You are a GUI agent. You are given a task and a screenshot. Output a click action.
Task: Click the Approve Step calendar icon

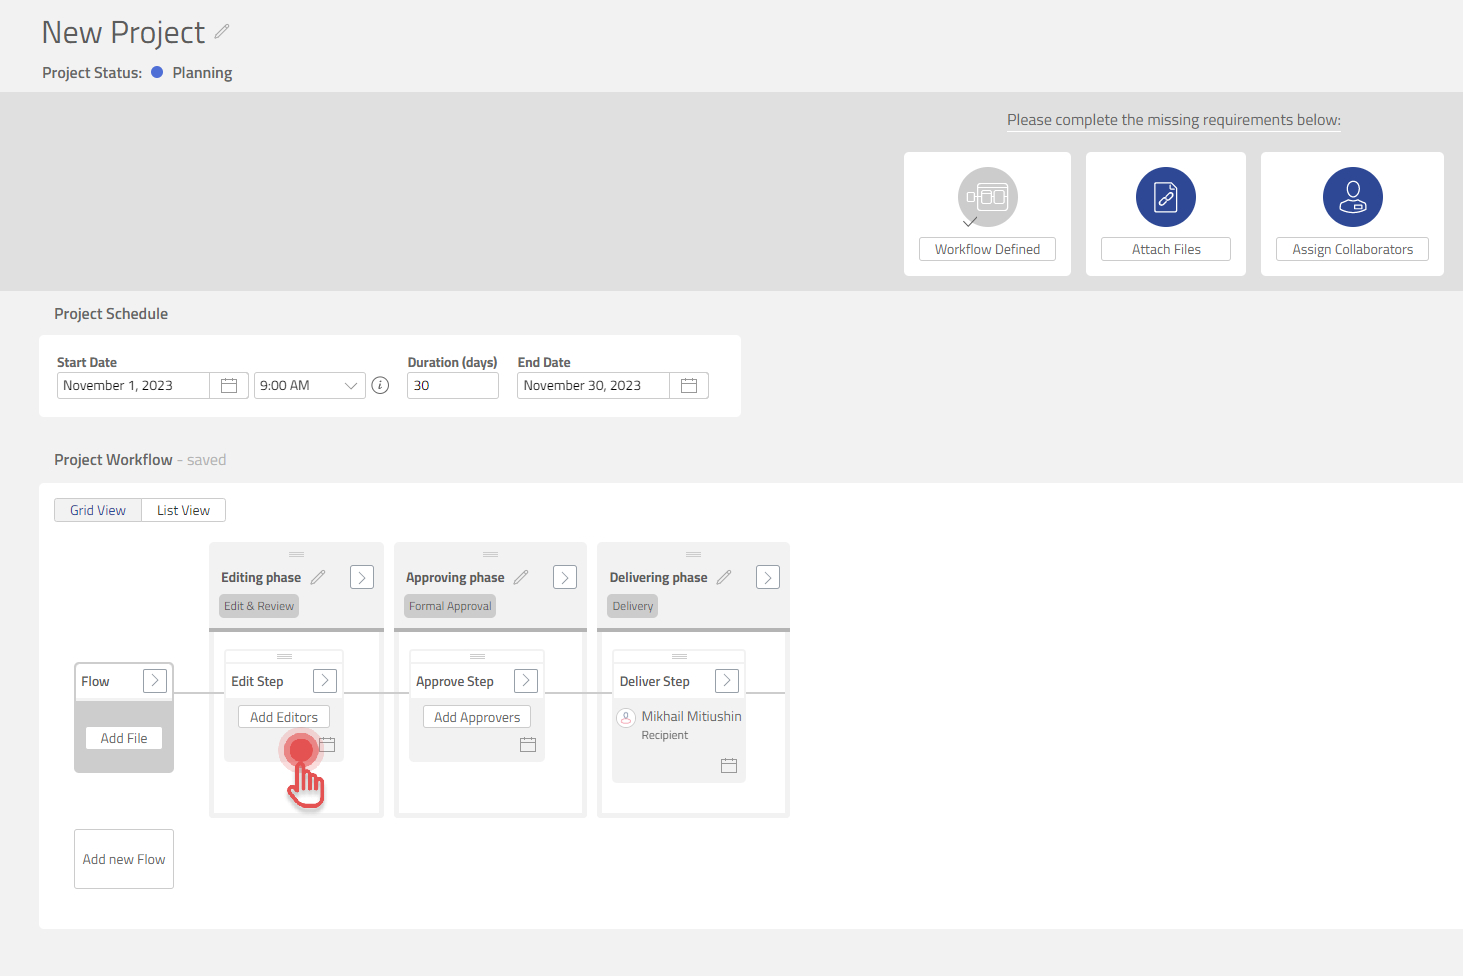[x=528, y=745]
